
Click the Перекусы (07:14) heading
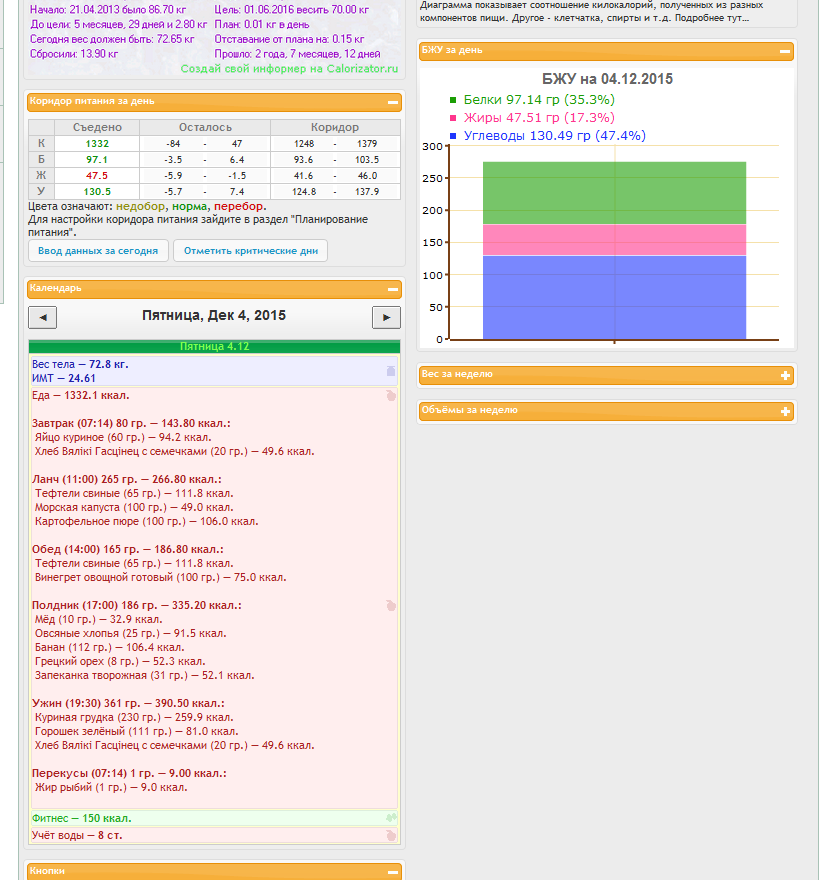click(x=129, y=773)
